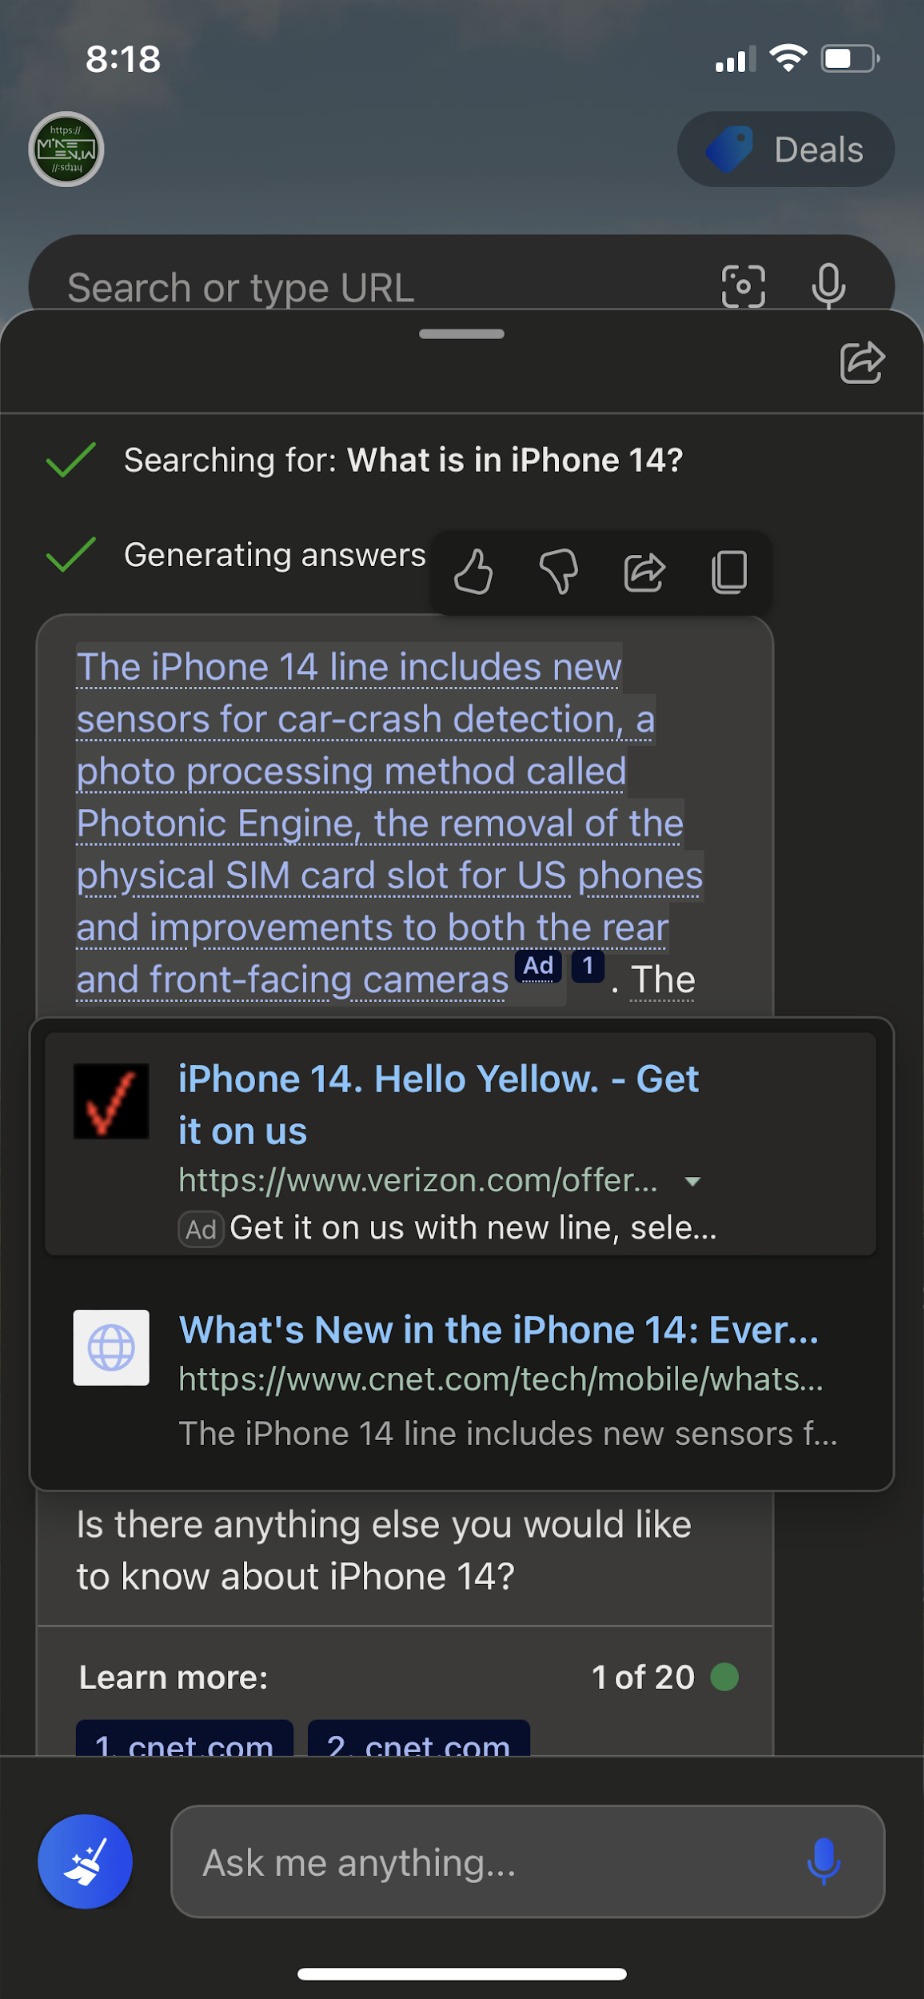Image resolution: width=924 pixels, height=1999 pixels.
Task: Tap the Ask me anything input field
Action: (490, 1861)
